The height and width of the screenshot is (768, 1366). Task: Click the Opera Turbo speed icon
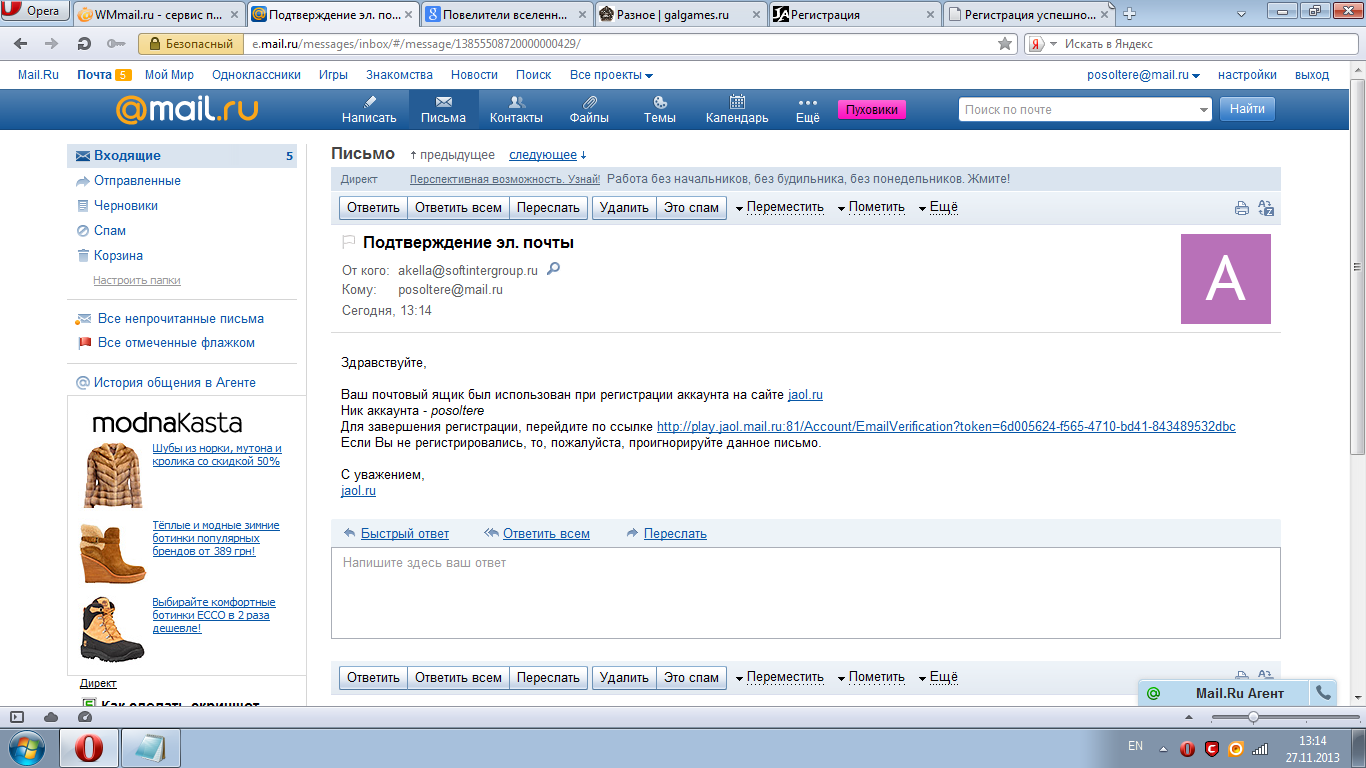84,717
